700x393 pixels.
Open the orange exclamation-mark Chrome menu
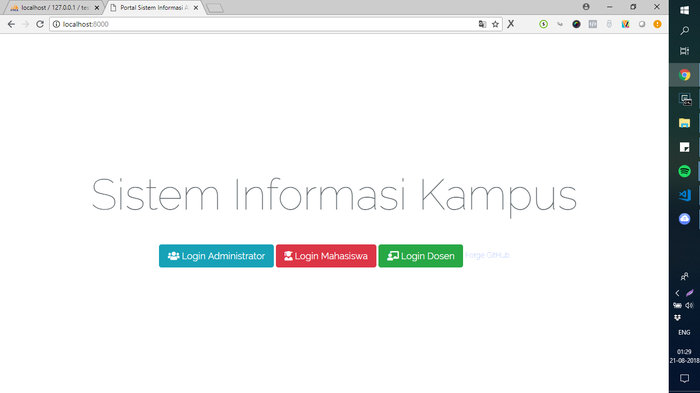pos(657,24)
